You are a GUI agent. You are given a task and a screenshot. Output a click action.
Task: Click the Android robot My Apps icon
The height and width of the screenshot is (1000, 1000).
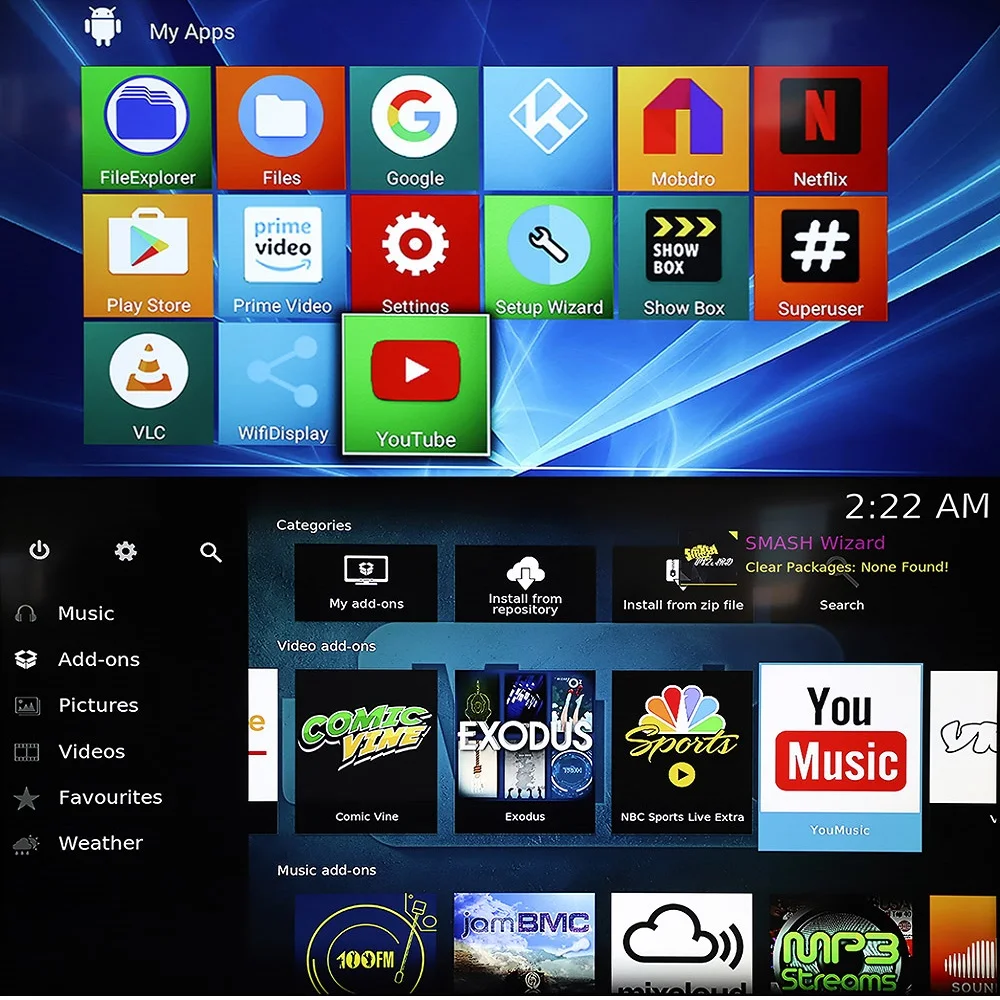103,27
